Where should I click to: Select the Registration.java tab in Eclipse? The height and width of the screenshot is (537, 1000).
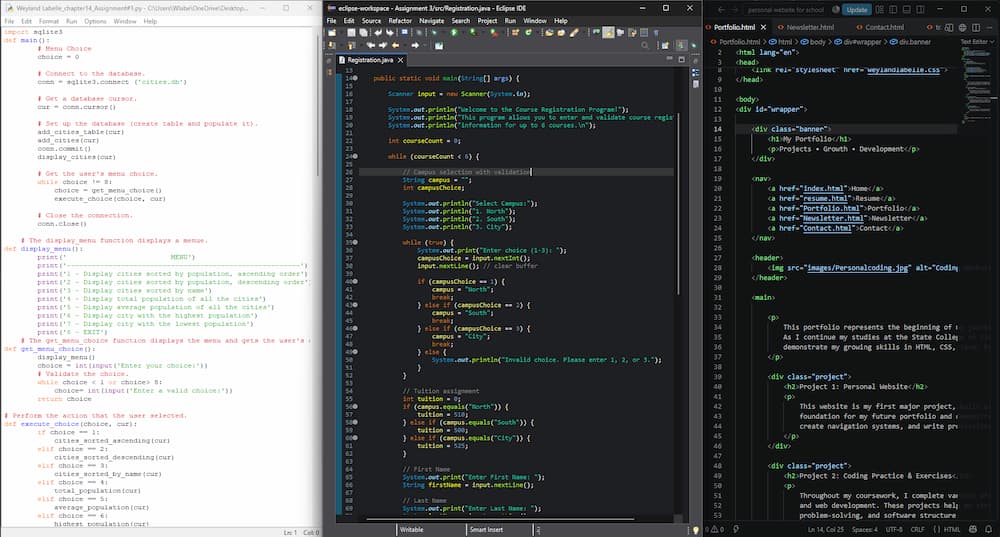point(370,60)
